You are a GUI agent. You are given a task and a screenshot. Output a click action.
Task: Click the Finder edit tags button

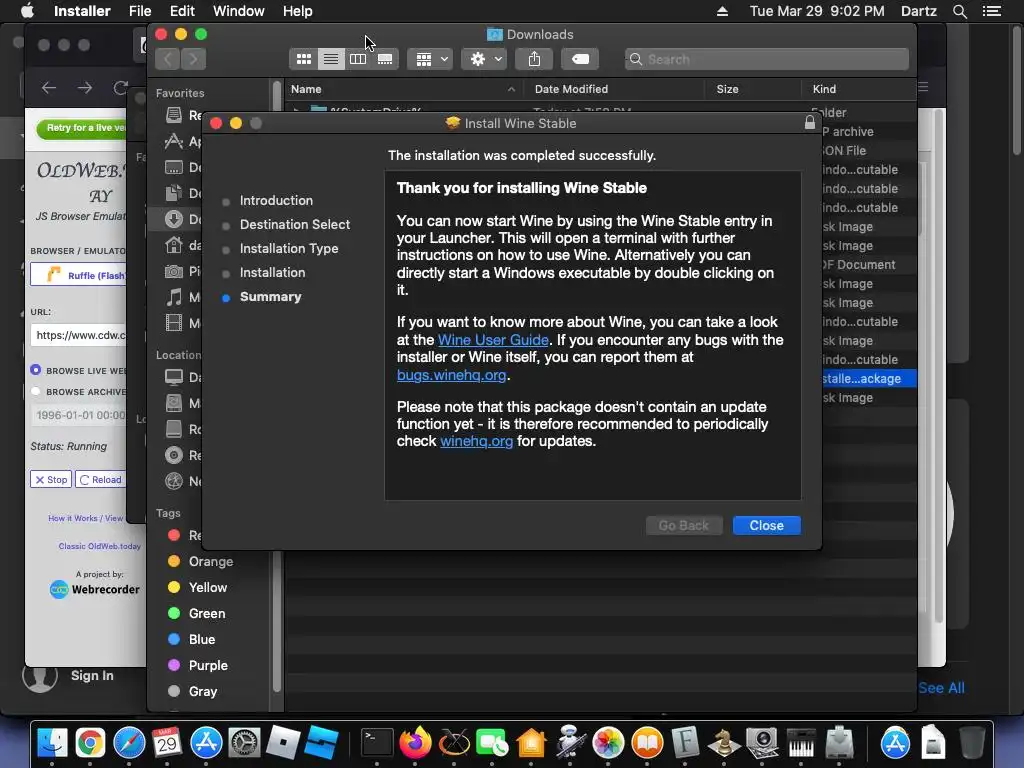(580, 59)
